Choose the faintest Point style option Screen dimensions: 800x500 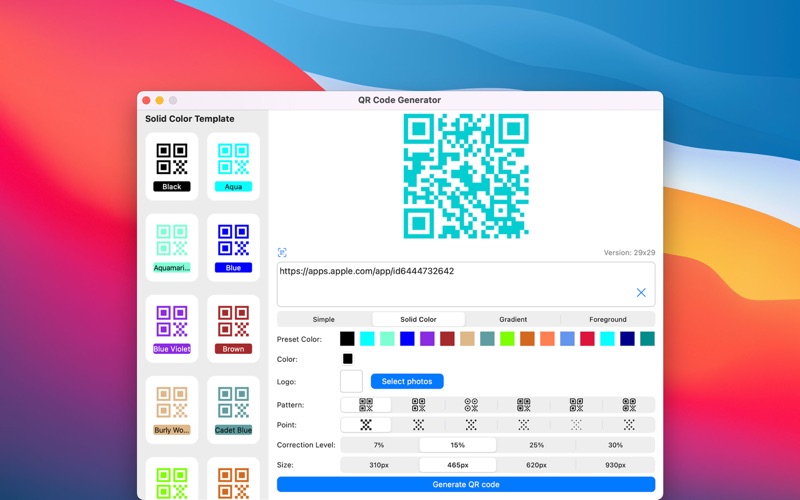point(576,424)
